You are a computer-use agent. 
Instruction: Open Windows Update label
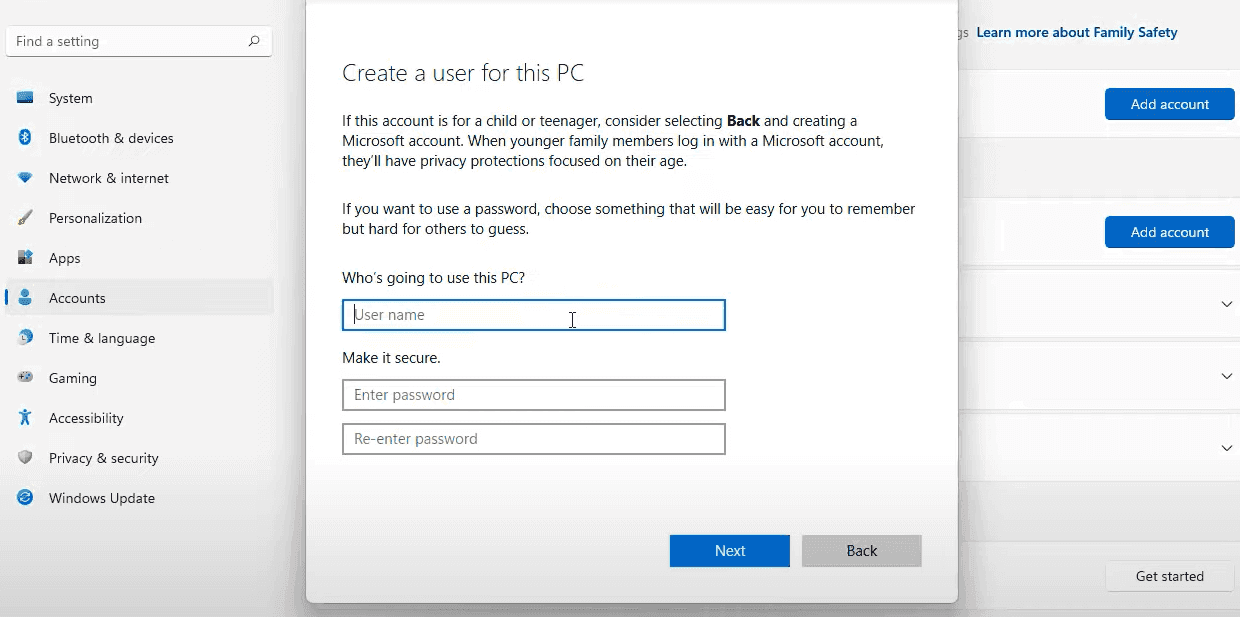point(102,498)
